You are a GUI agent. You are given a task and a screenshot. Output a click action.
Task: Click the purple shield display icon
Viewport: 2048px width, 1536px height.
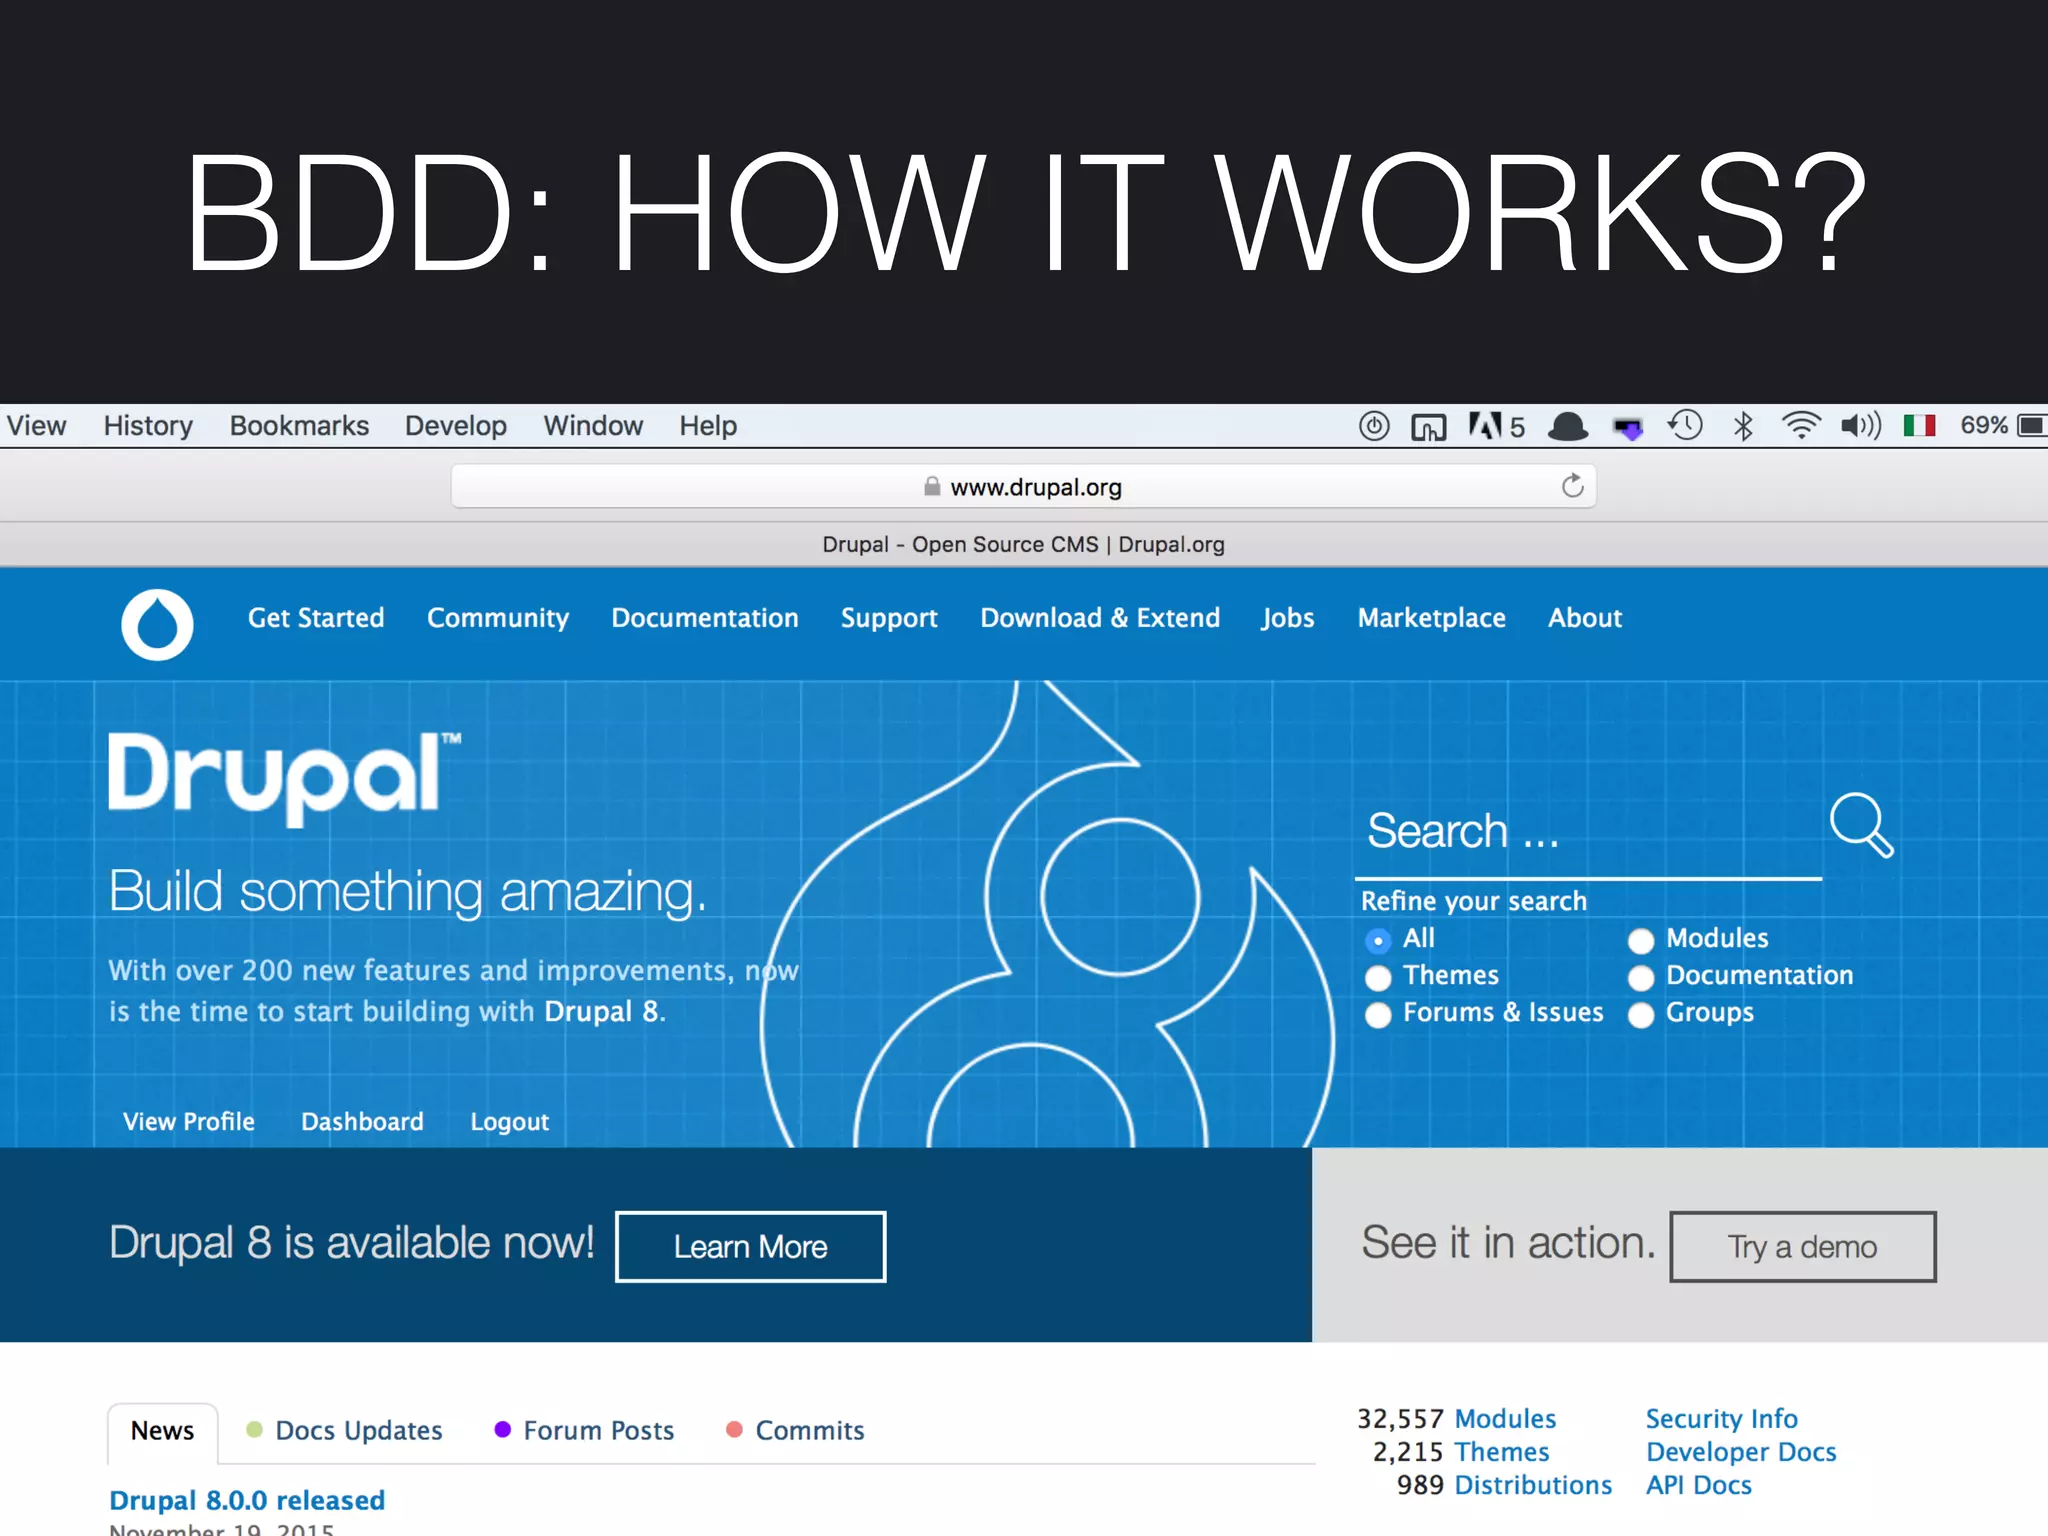[1628, 428]
